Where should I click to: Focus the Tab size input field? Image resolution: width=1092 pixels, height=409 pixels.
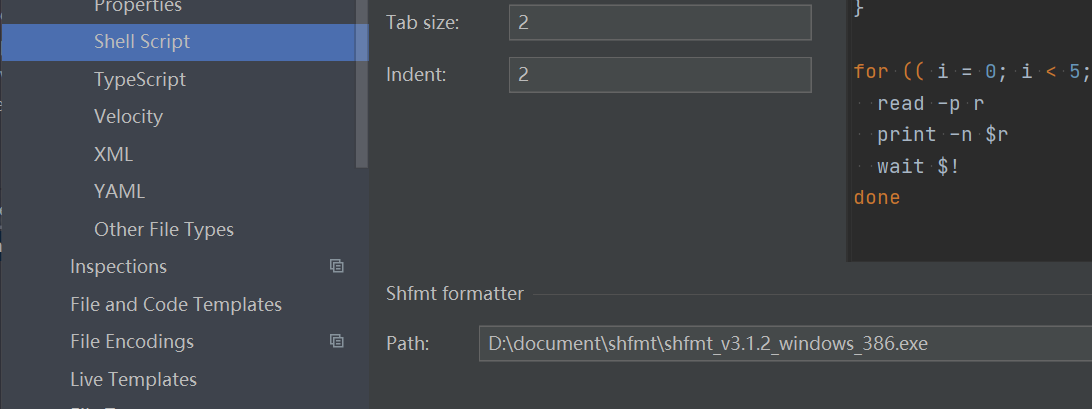659,23
